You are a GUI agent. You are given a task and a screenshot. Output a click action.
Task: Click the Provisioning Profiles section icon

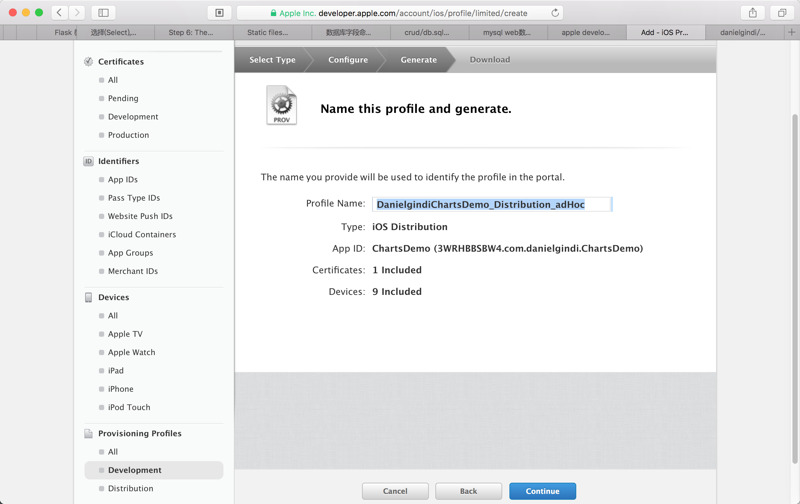89,434
